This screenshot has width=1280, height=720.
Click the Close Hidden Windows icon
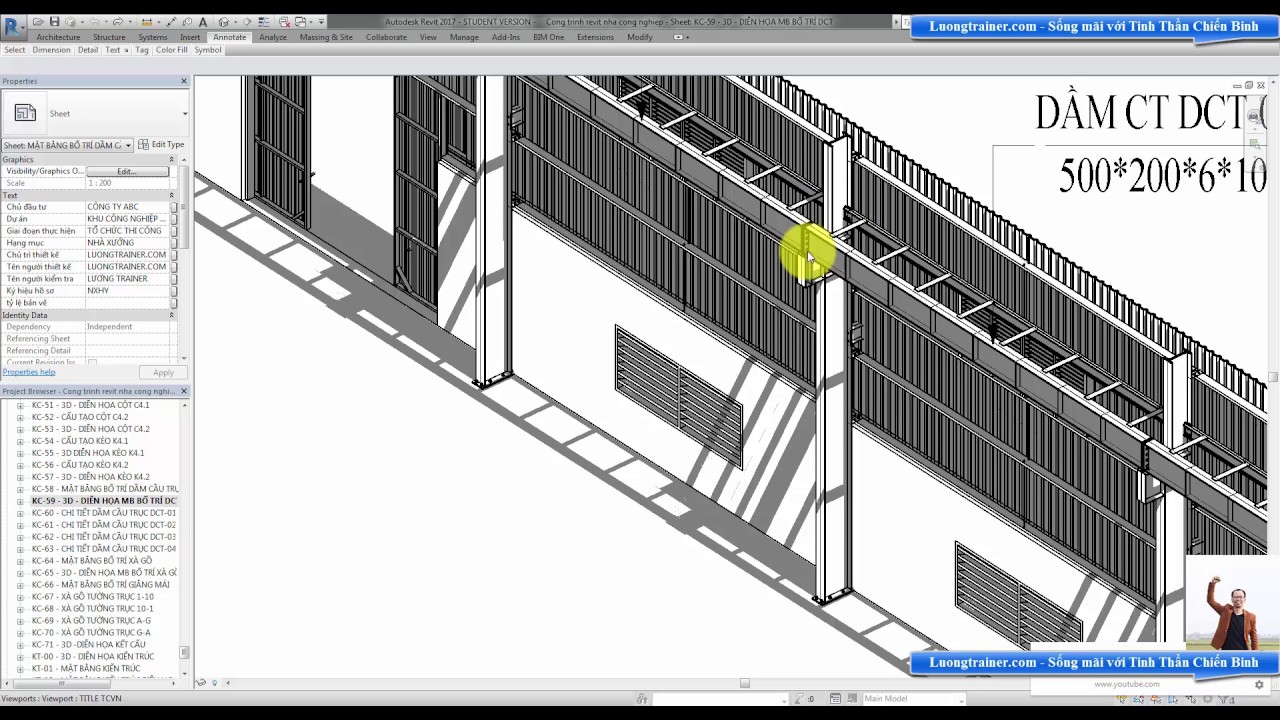pos(284,22)
